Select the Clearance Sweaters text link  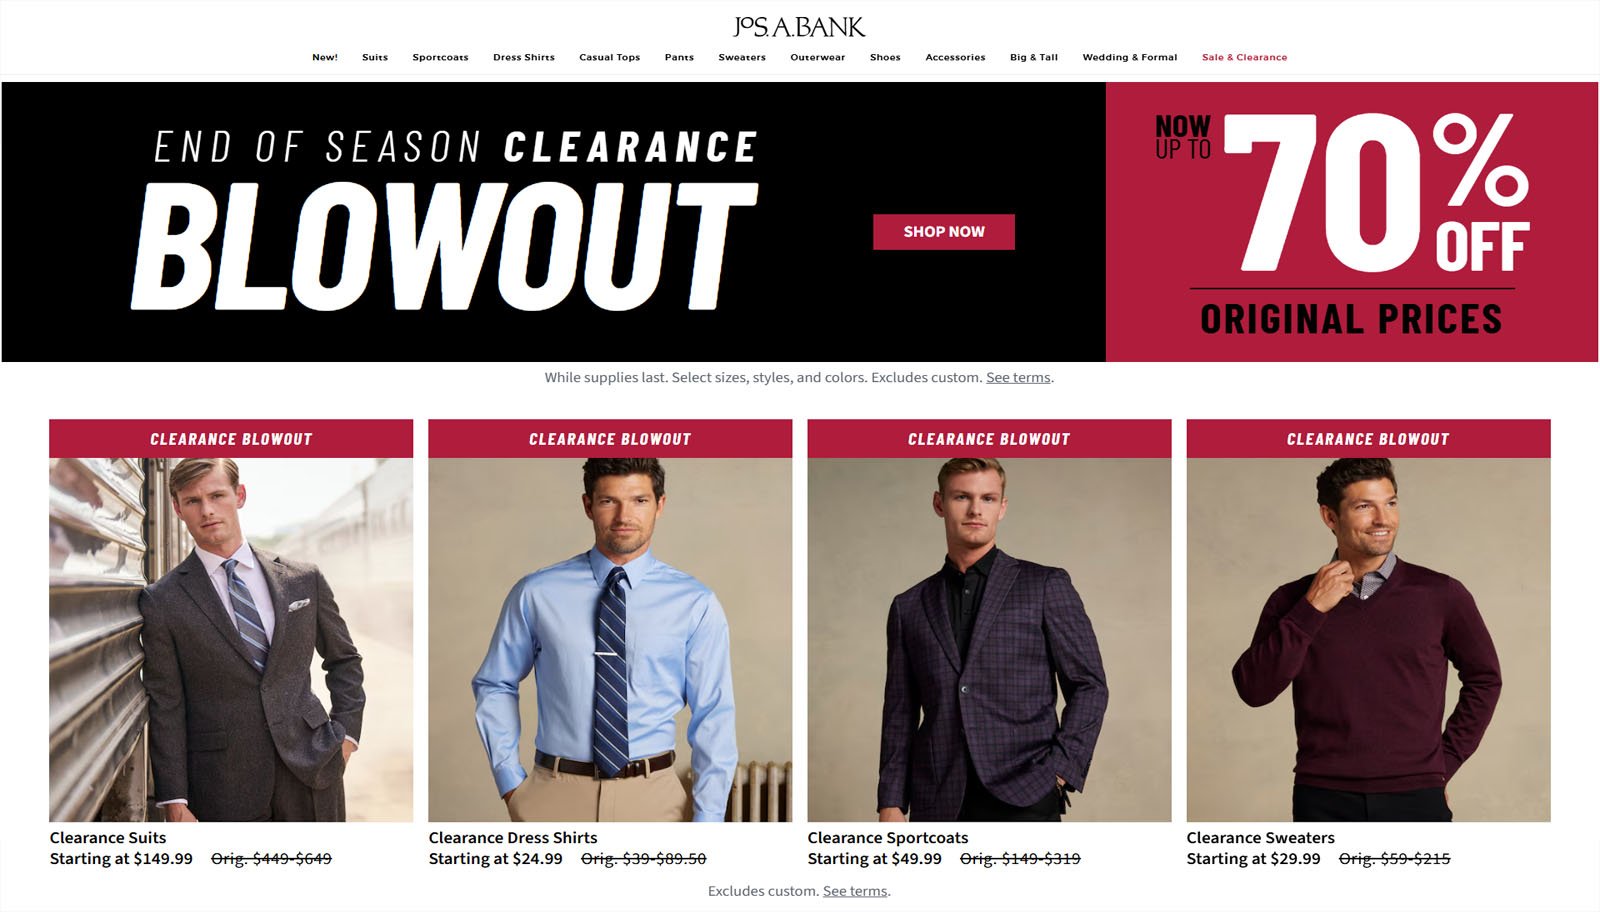pos(1260,838)
